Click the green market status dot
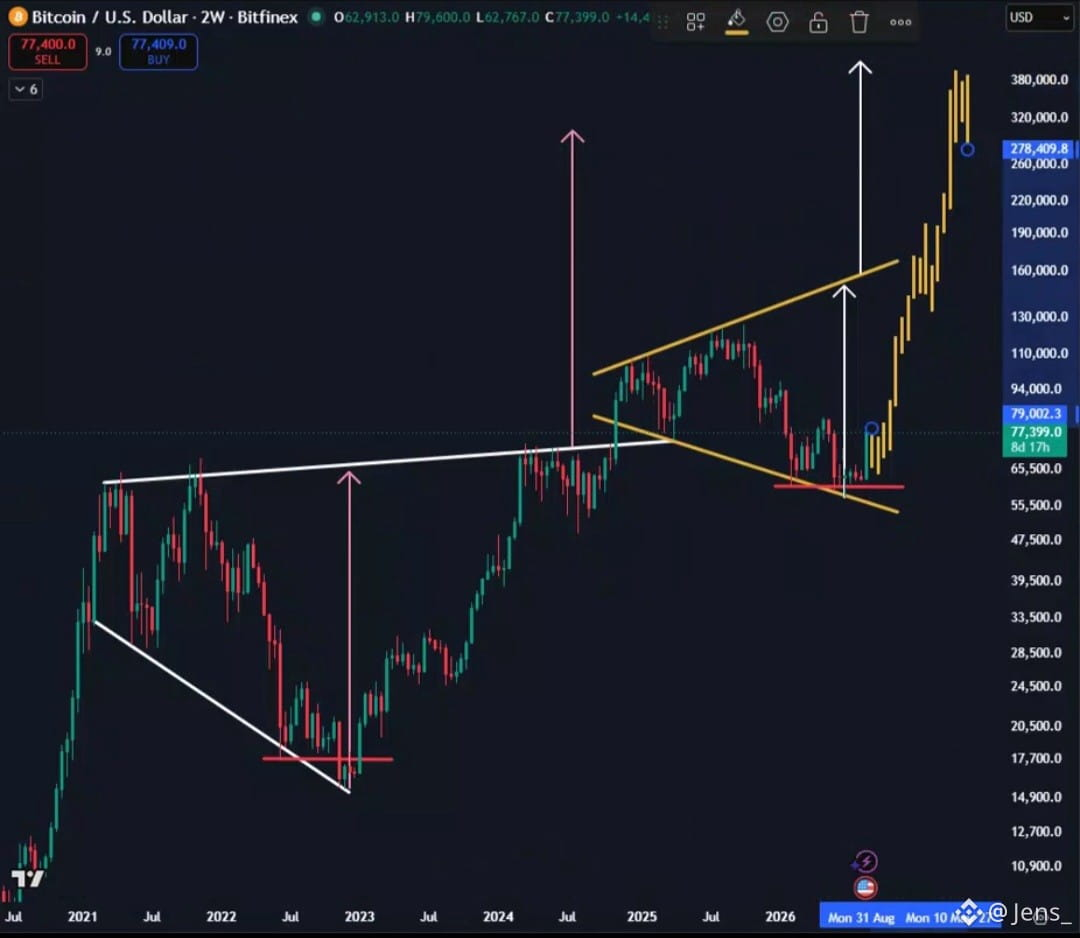The image size is (1080, 938). (316, 17)
